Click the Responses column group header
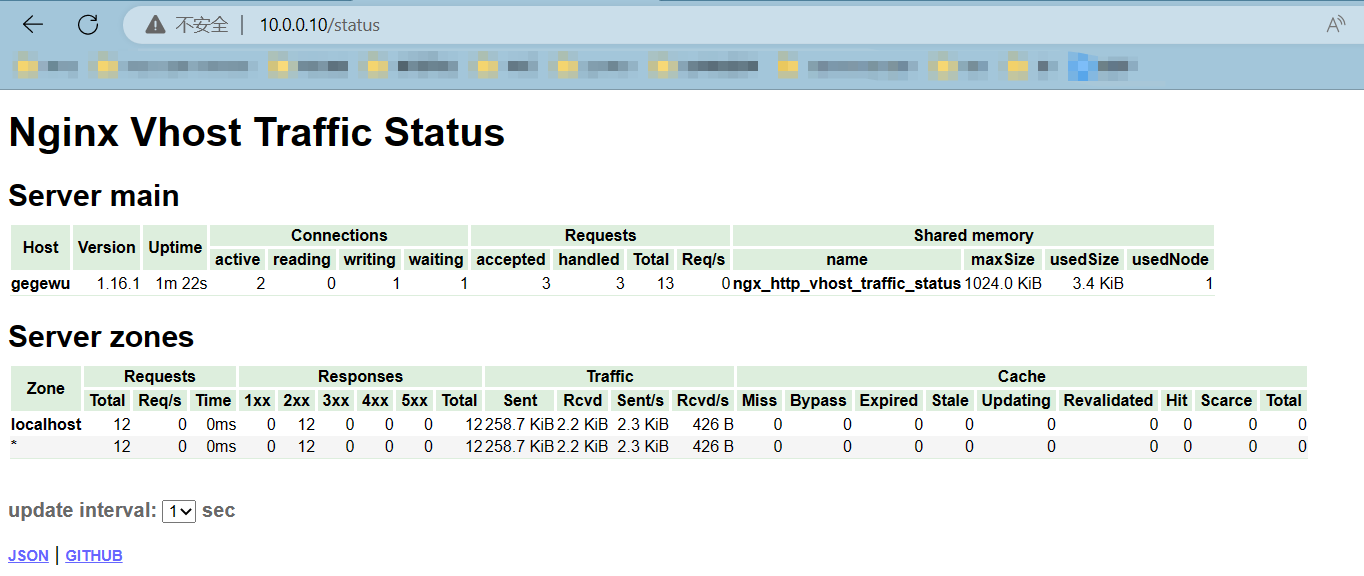 (360, 376)
